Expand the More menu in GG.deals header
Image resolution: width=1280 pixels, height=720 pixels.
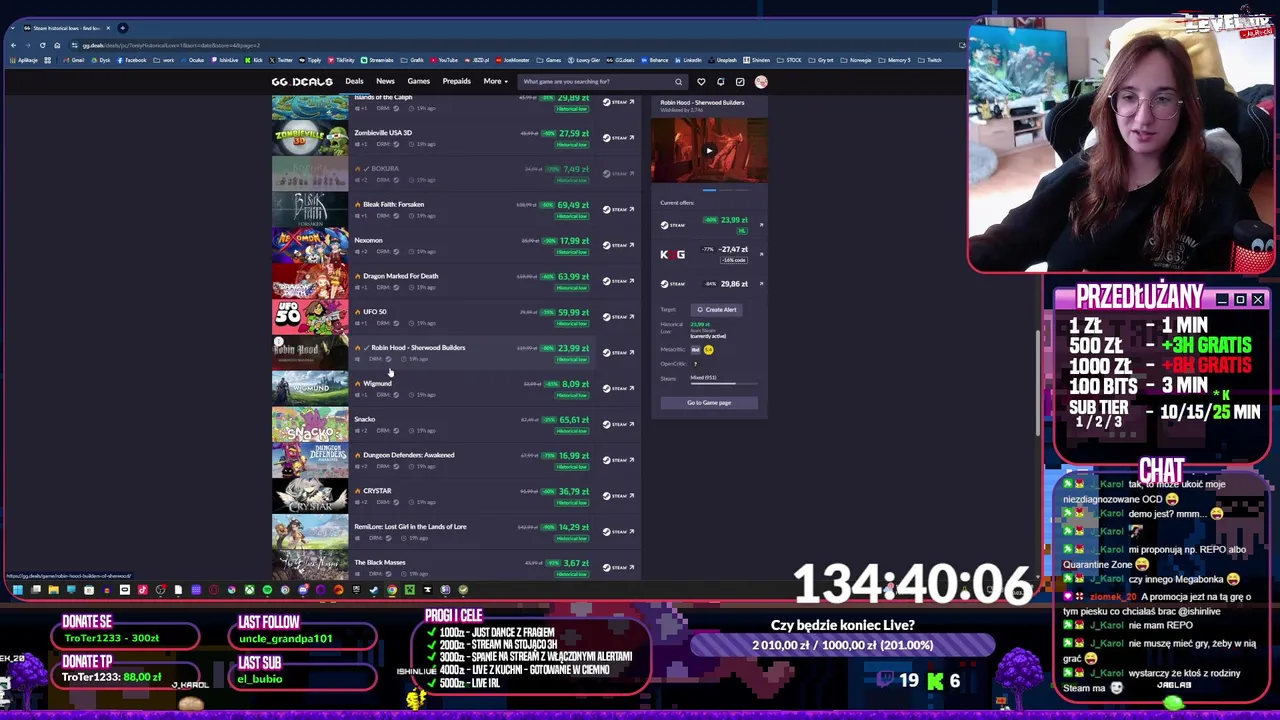click(x=496, y=82)
